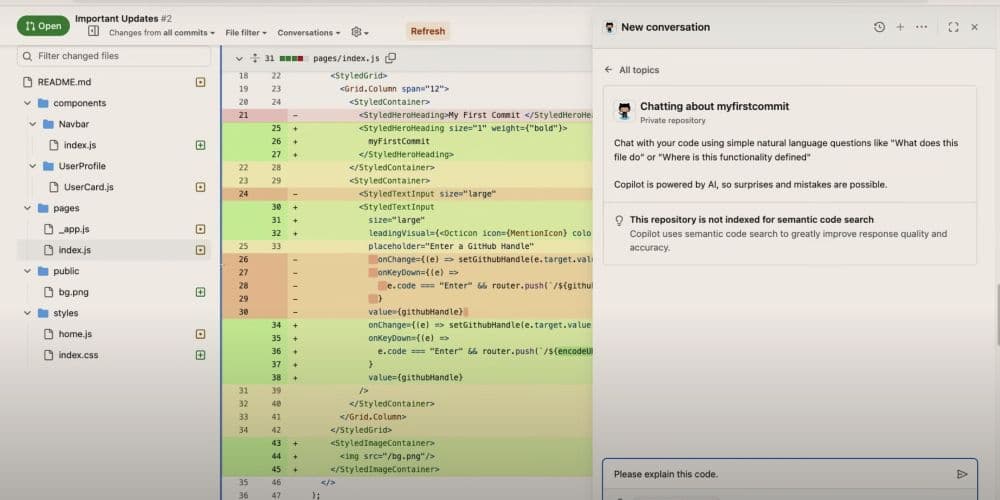Click the green Open pull request badge
1000x500 pixels.
click(x=43, y=26)
